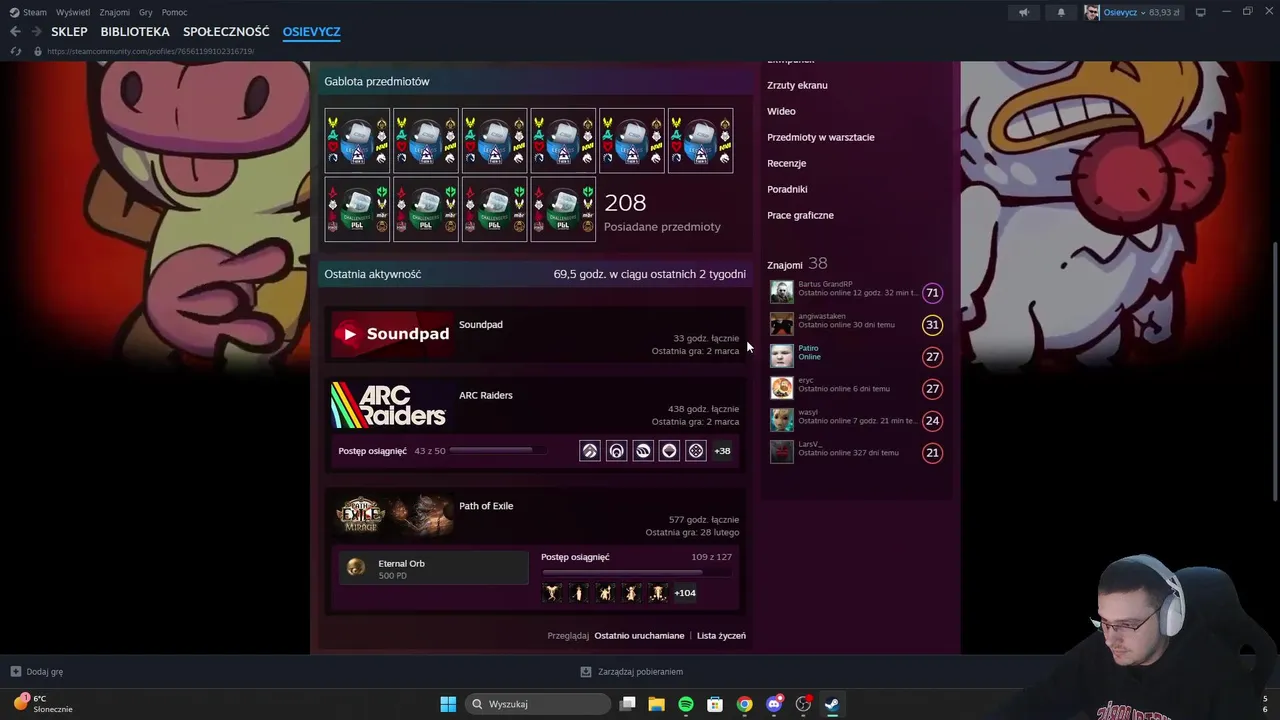
Task: Click the Path of Exile achievement progress bar
Action: [x=636, y=573]
